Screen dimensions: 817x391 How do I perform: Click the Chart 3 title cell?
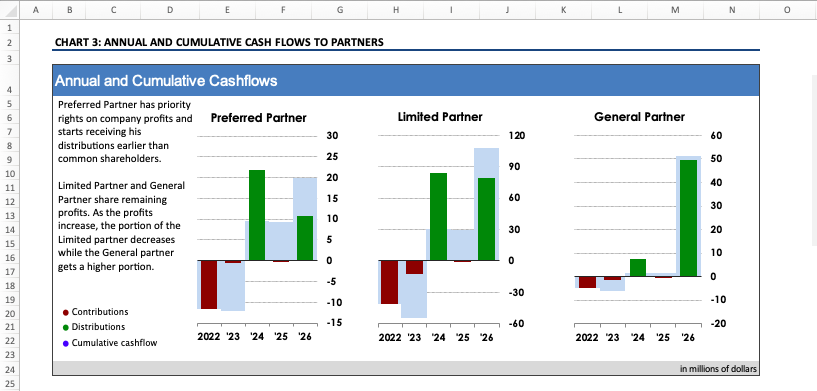219,42
